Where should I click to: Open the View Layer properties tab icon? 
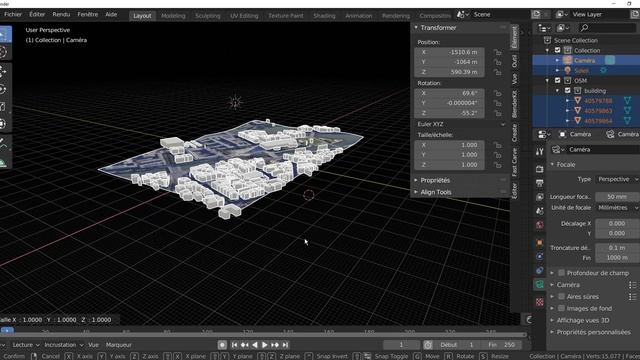point(540,197)
